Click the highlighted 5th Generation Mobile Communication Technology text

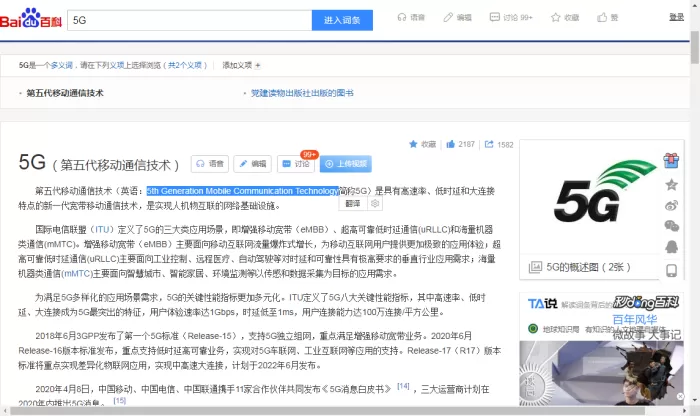coord(243,191)
